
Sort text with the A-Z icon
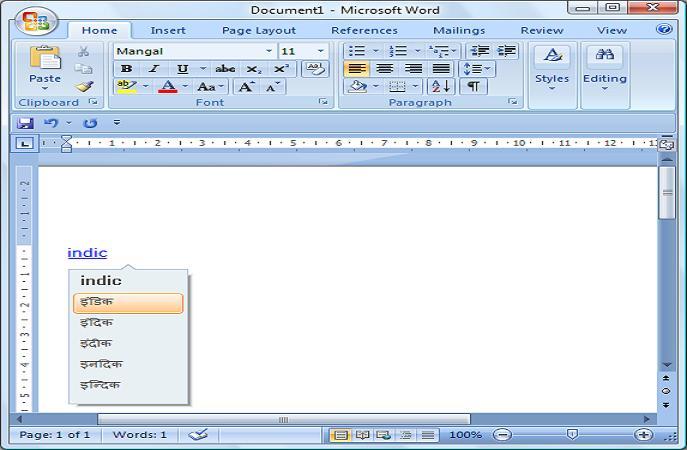pos(441,86)
